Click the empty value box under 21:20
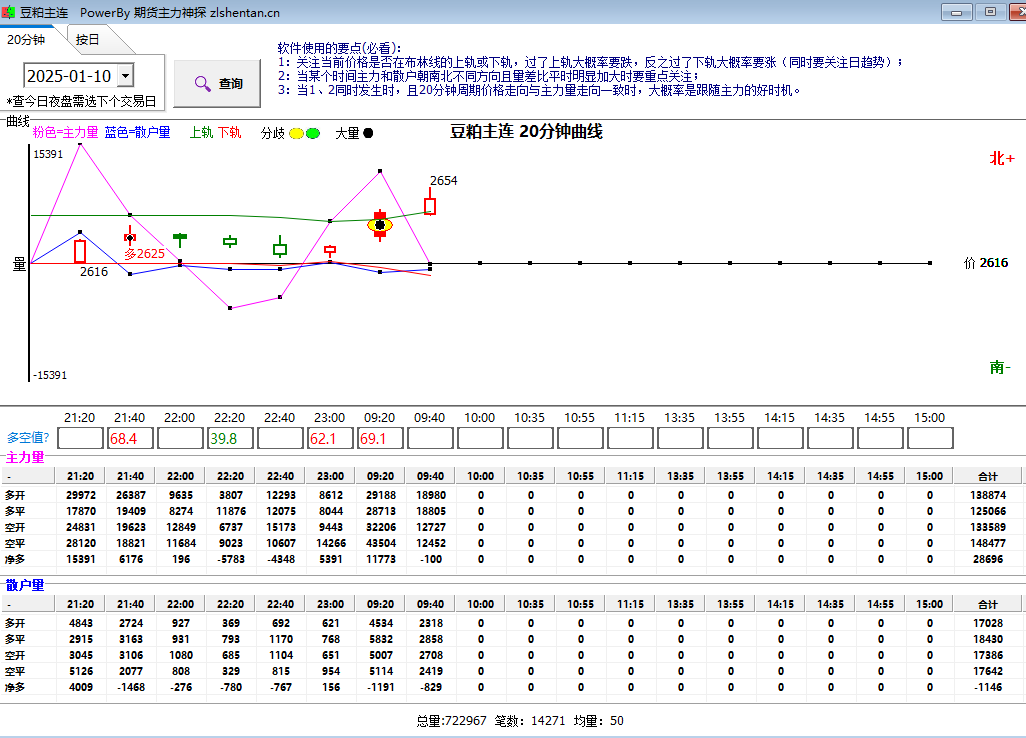Image resolution: width=1026 pixels, height=738 pixels. tap(80, 438)
